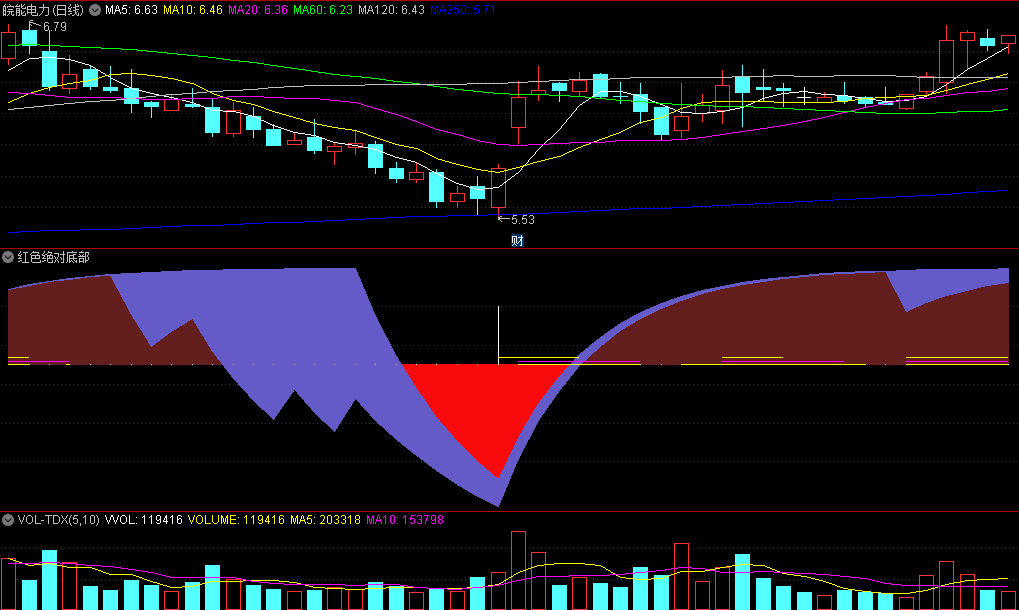The width and height of the screenshot is (1019, 610).
Task: Select the MA5: 6.63 legend value
Action: (x=131, y=10)
